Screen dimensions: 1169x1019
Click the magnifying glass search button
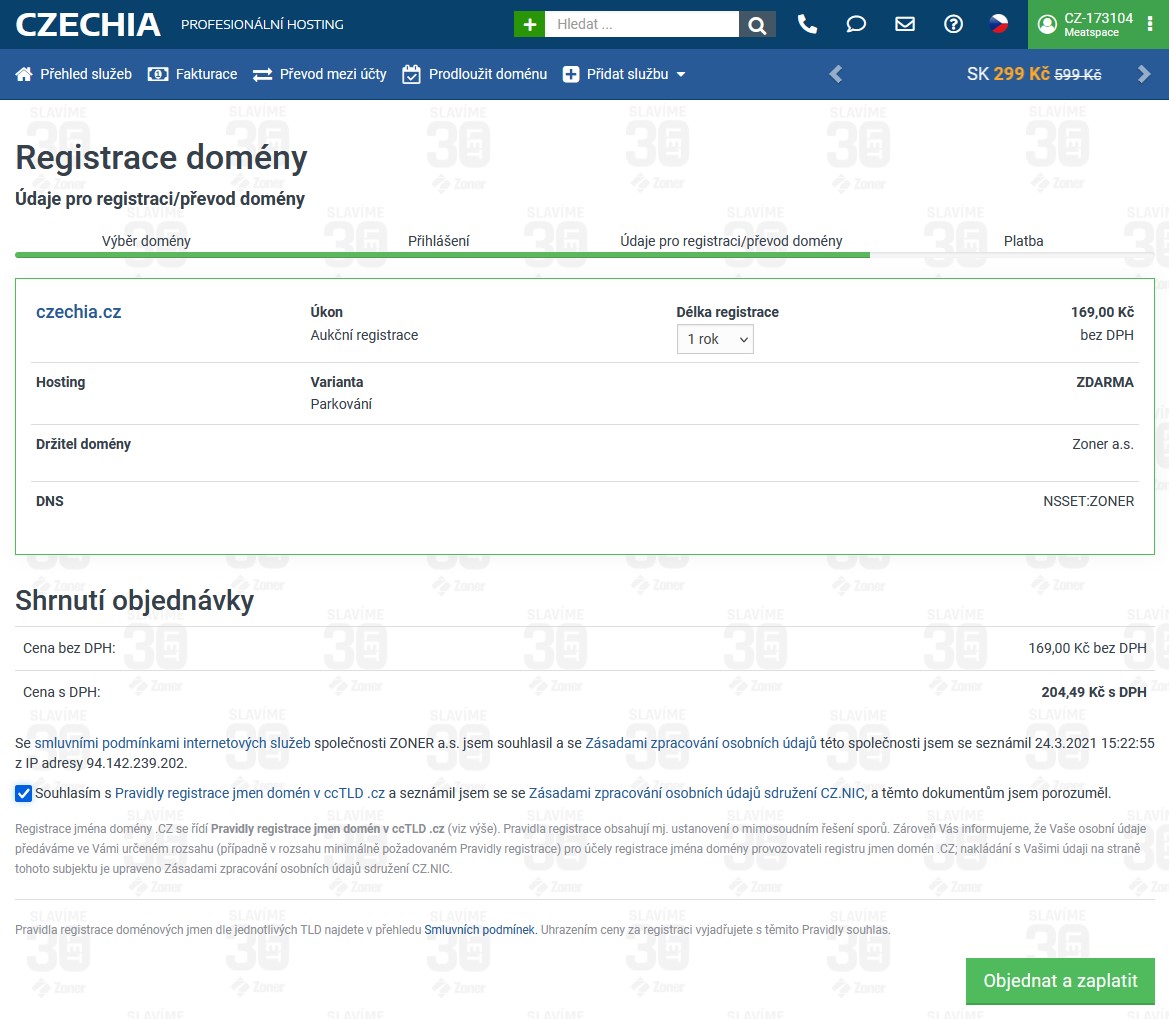[757, 24]
